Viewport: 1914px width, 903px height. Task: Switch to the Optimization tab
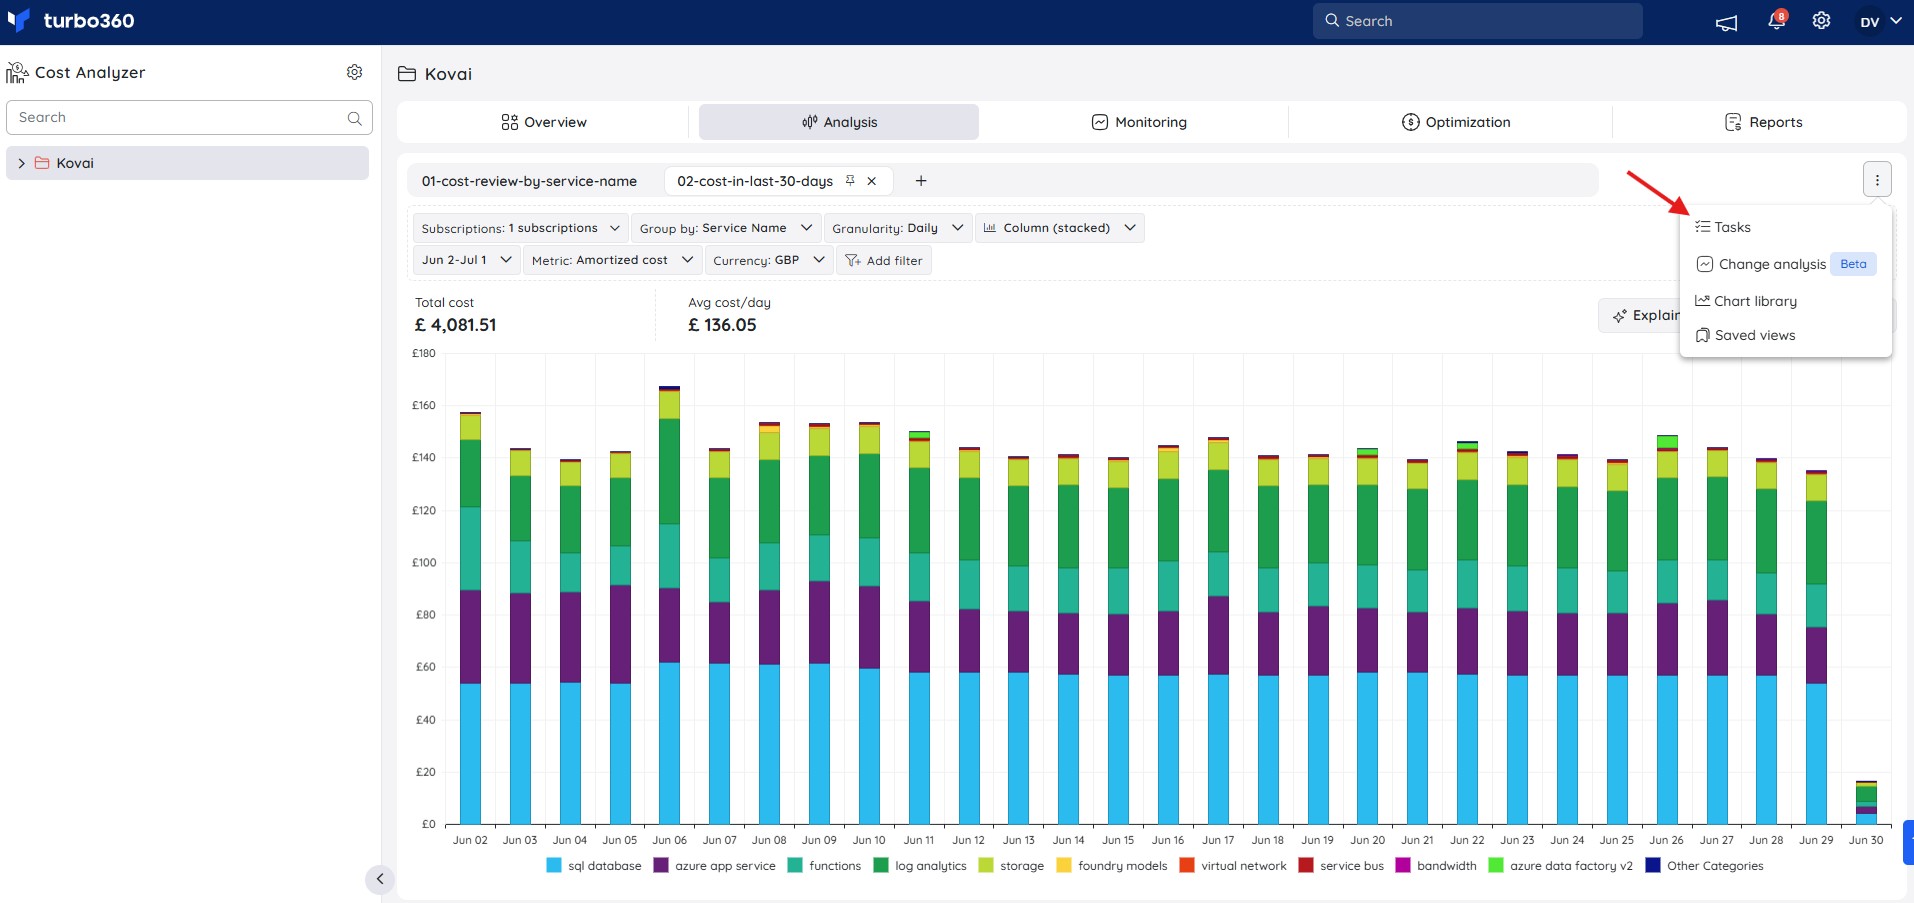pos(1456,122)
